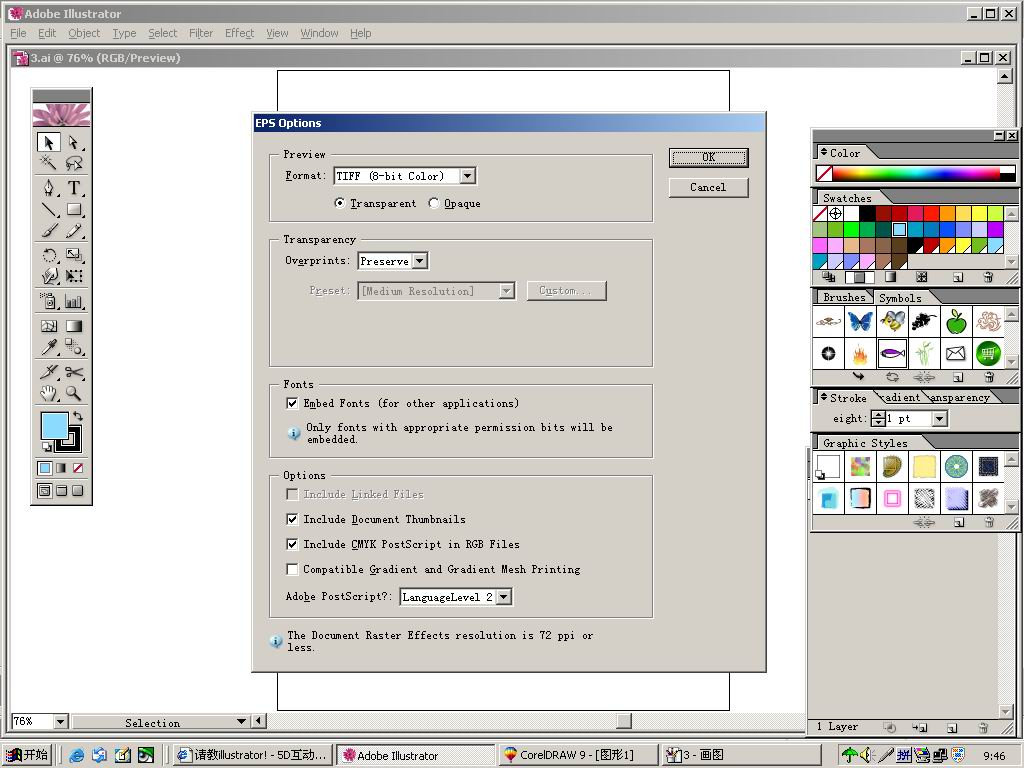
Task: Uncheck Embed Fonts checkbox
Action: pyautogui.click(x=293, y=404)
